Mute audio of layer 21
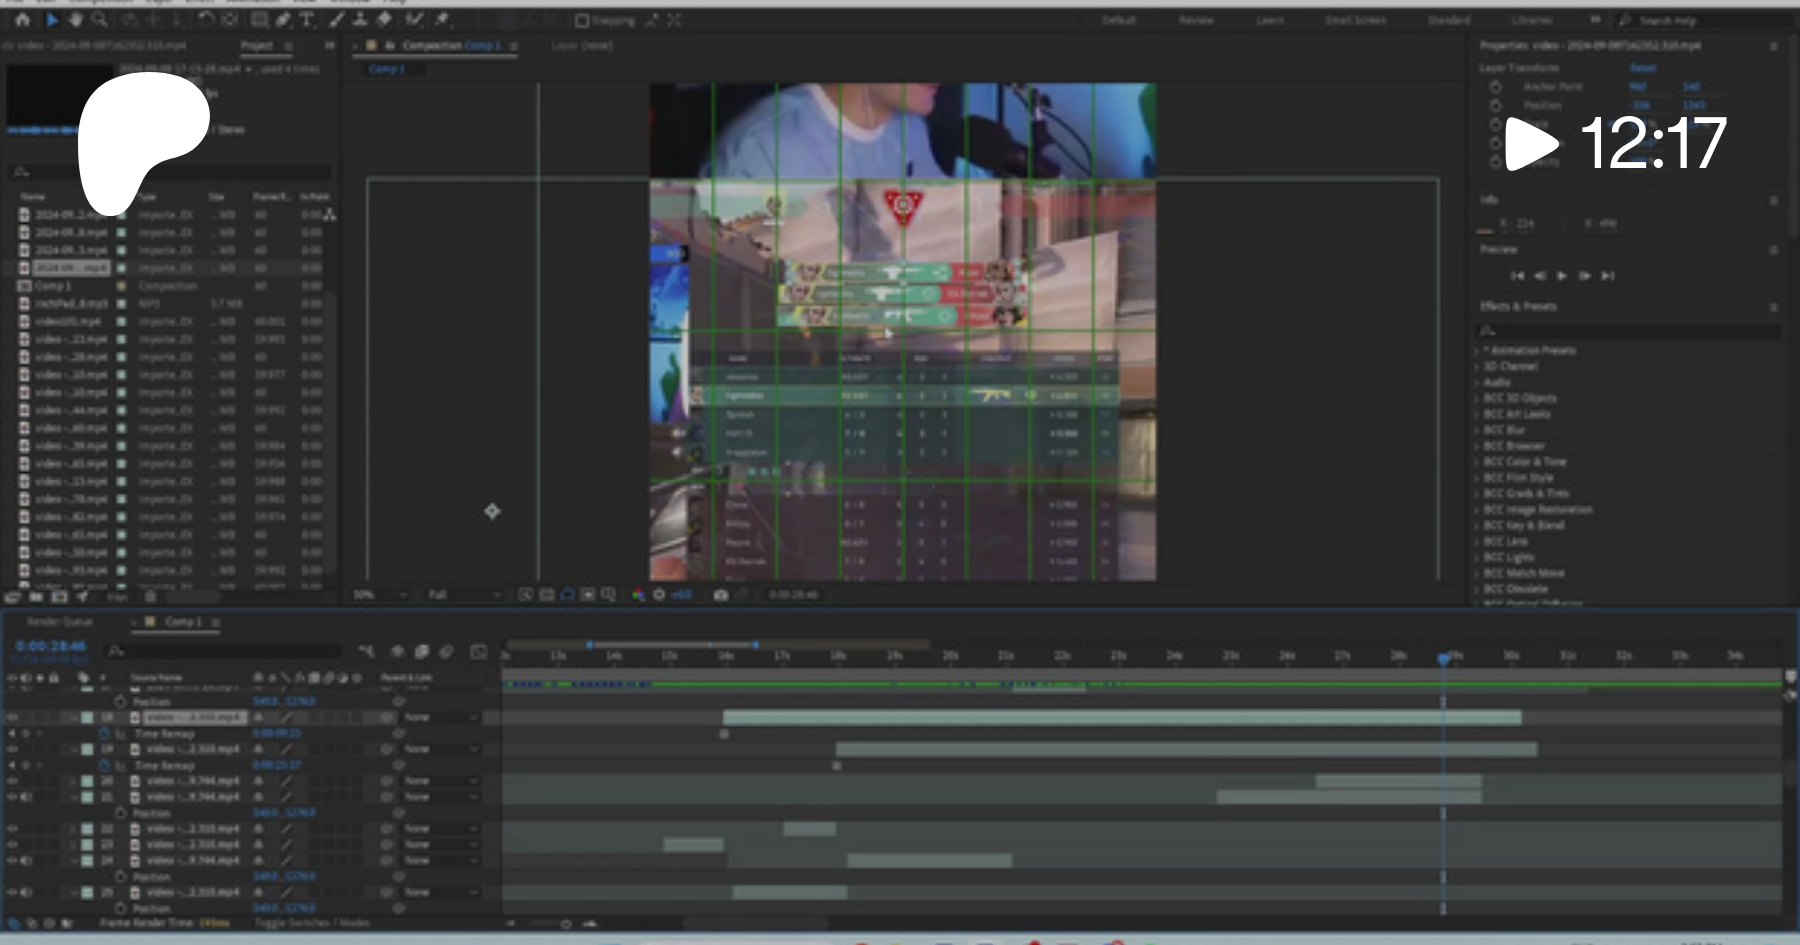1800x945 pixels. pyautogui.click(x=26, y=797)
